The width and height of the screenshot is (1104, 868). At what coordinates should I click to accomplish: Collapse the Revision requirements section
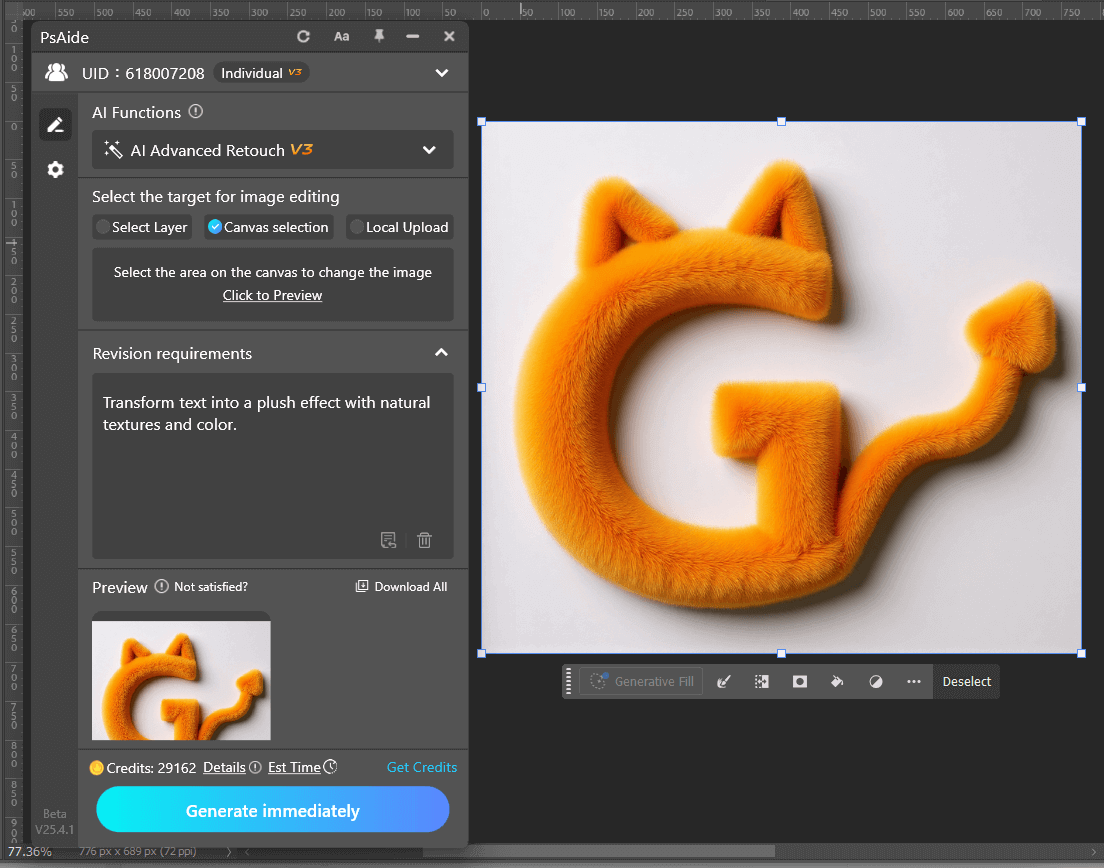[x=440, y=353]
